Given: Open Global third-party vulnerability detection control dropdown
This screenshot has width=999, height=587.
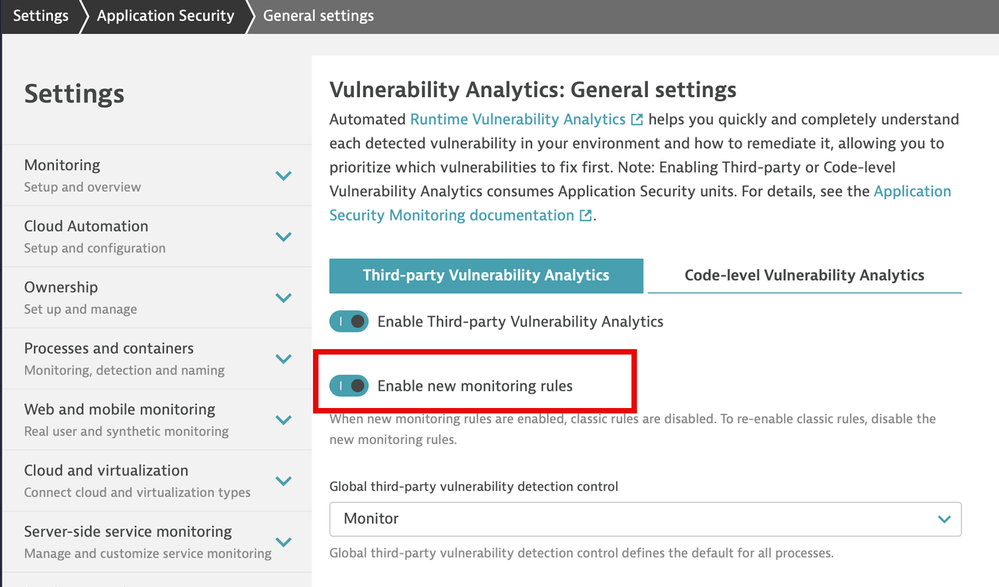Looking at the screenshot, I should (645, 519).
